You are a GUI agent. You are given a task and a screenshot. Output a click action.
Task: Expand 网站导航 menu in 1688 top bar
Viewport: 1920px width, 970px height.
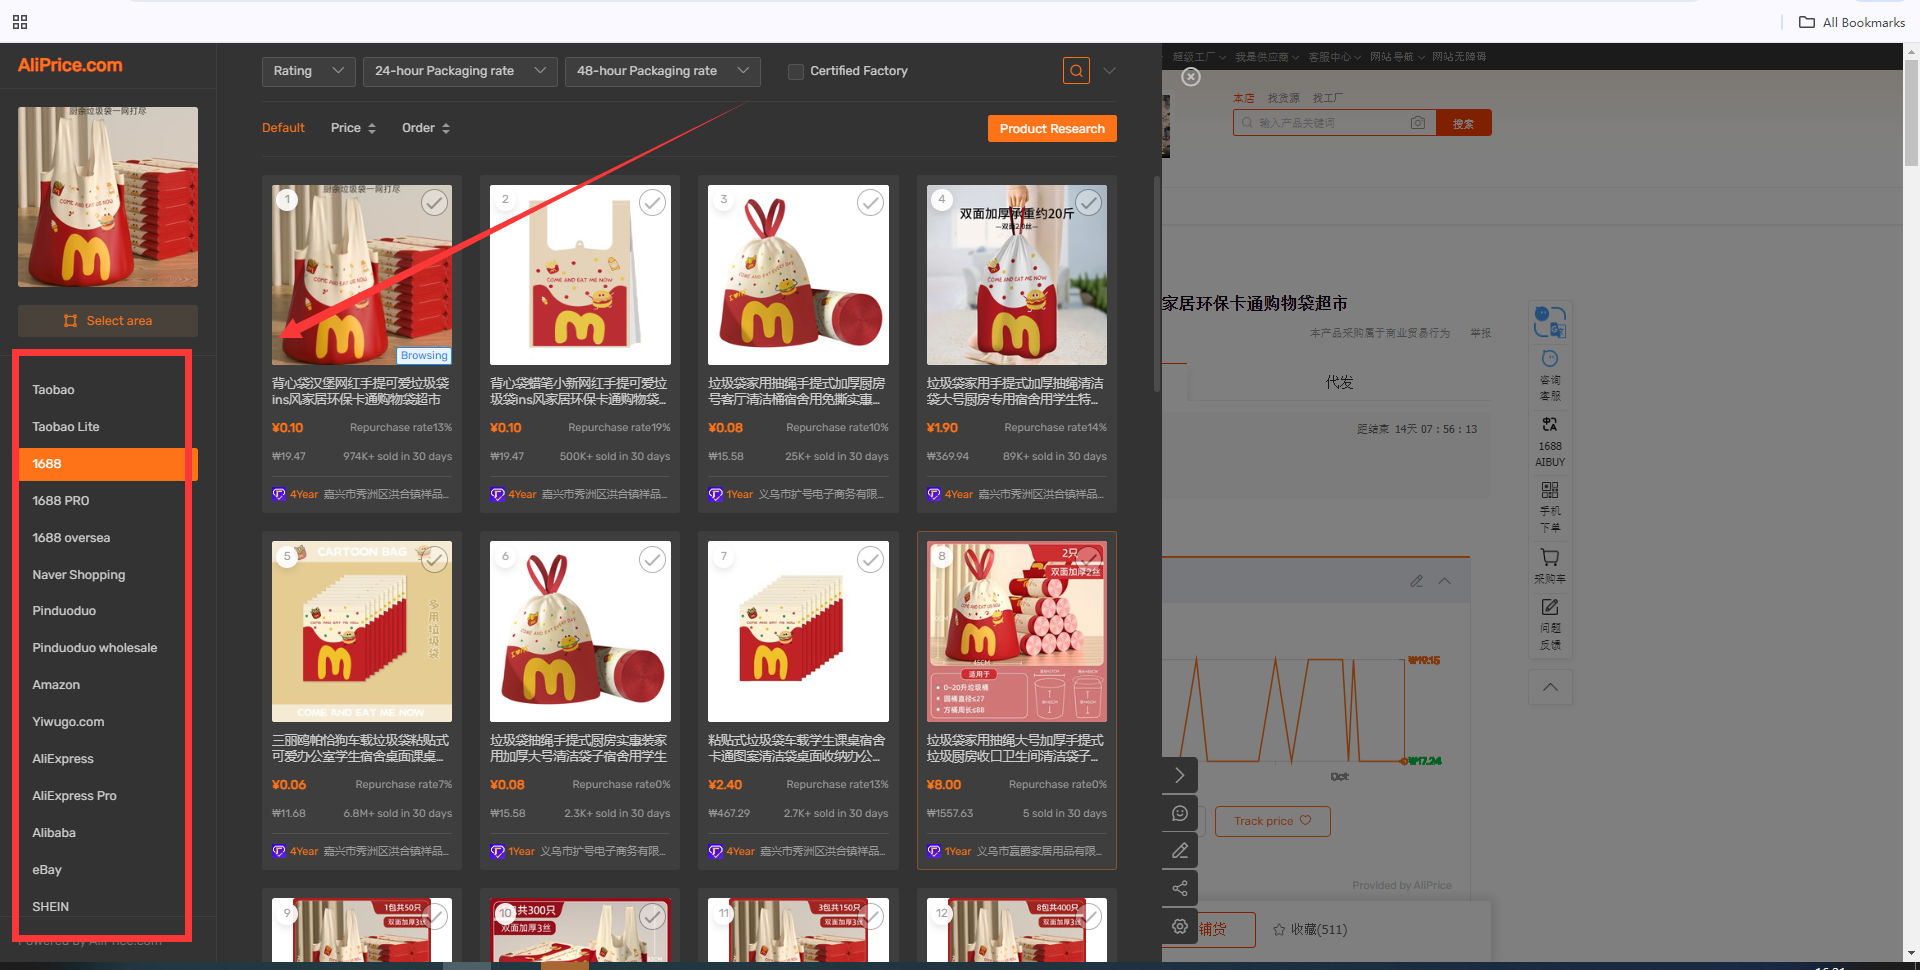tap(1396, 57)
